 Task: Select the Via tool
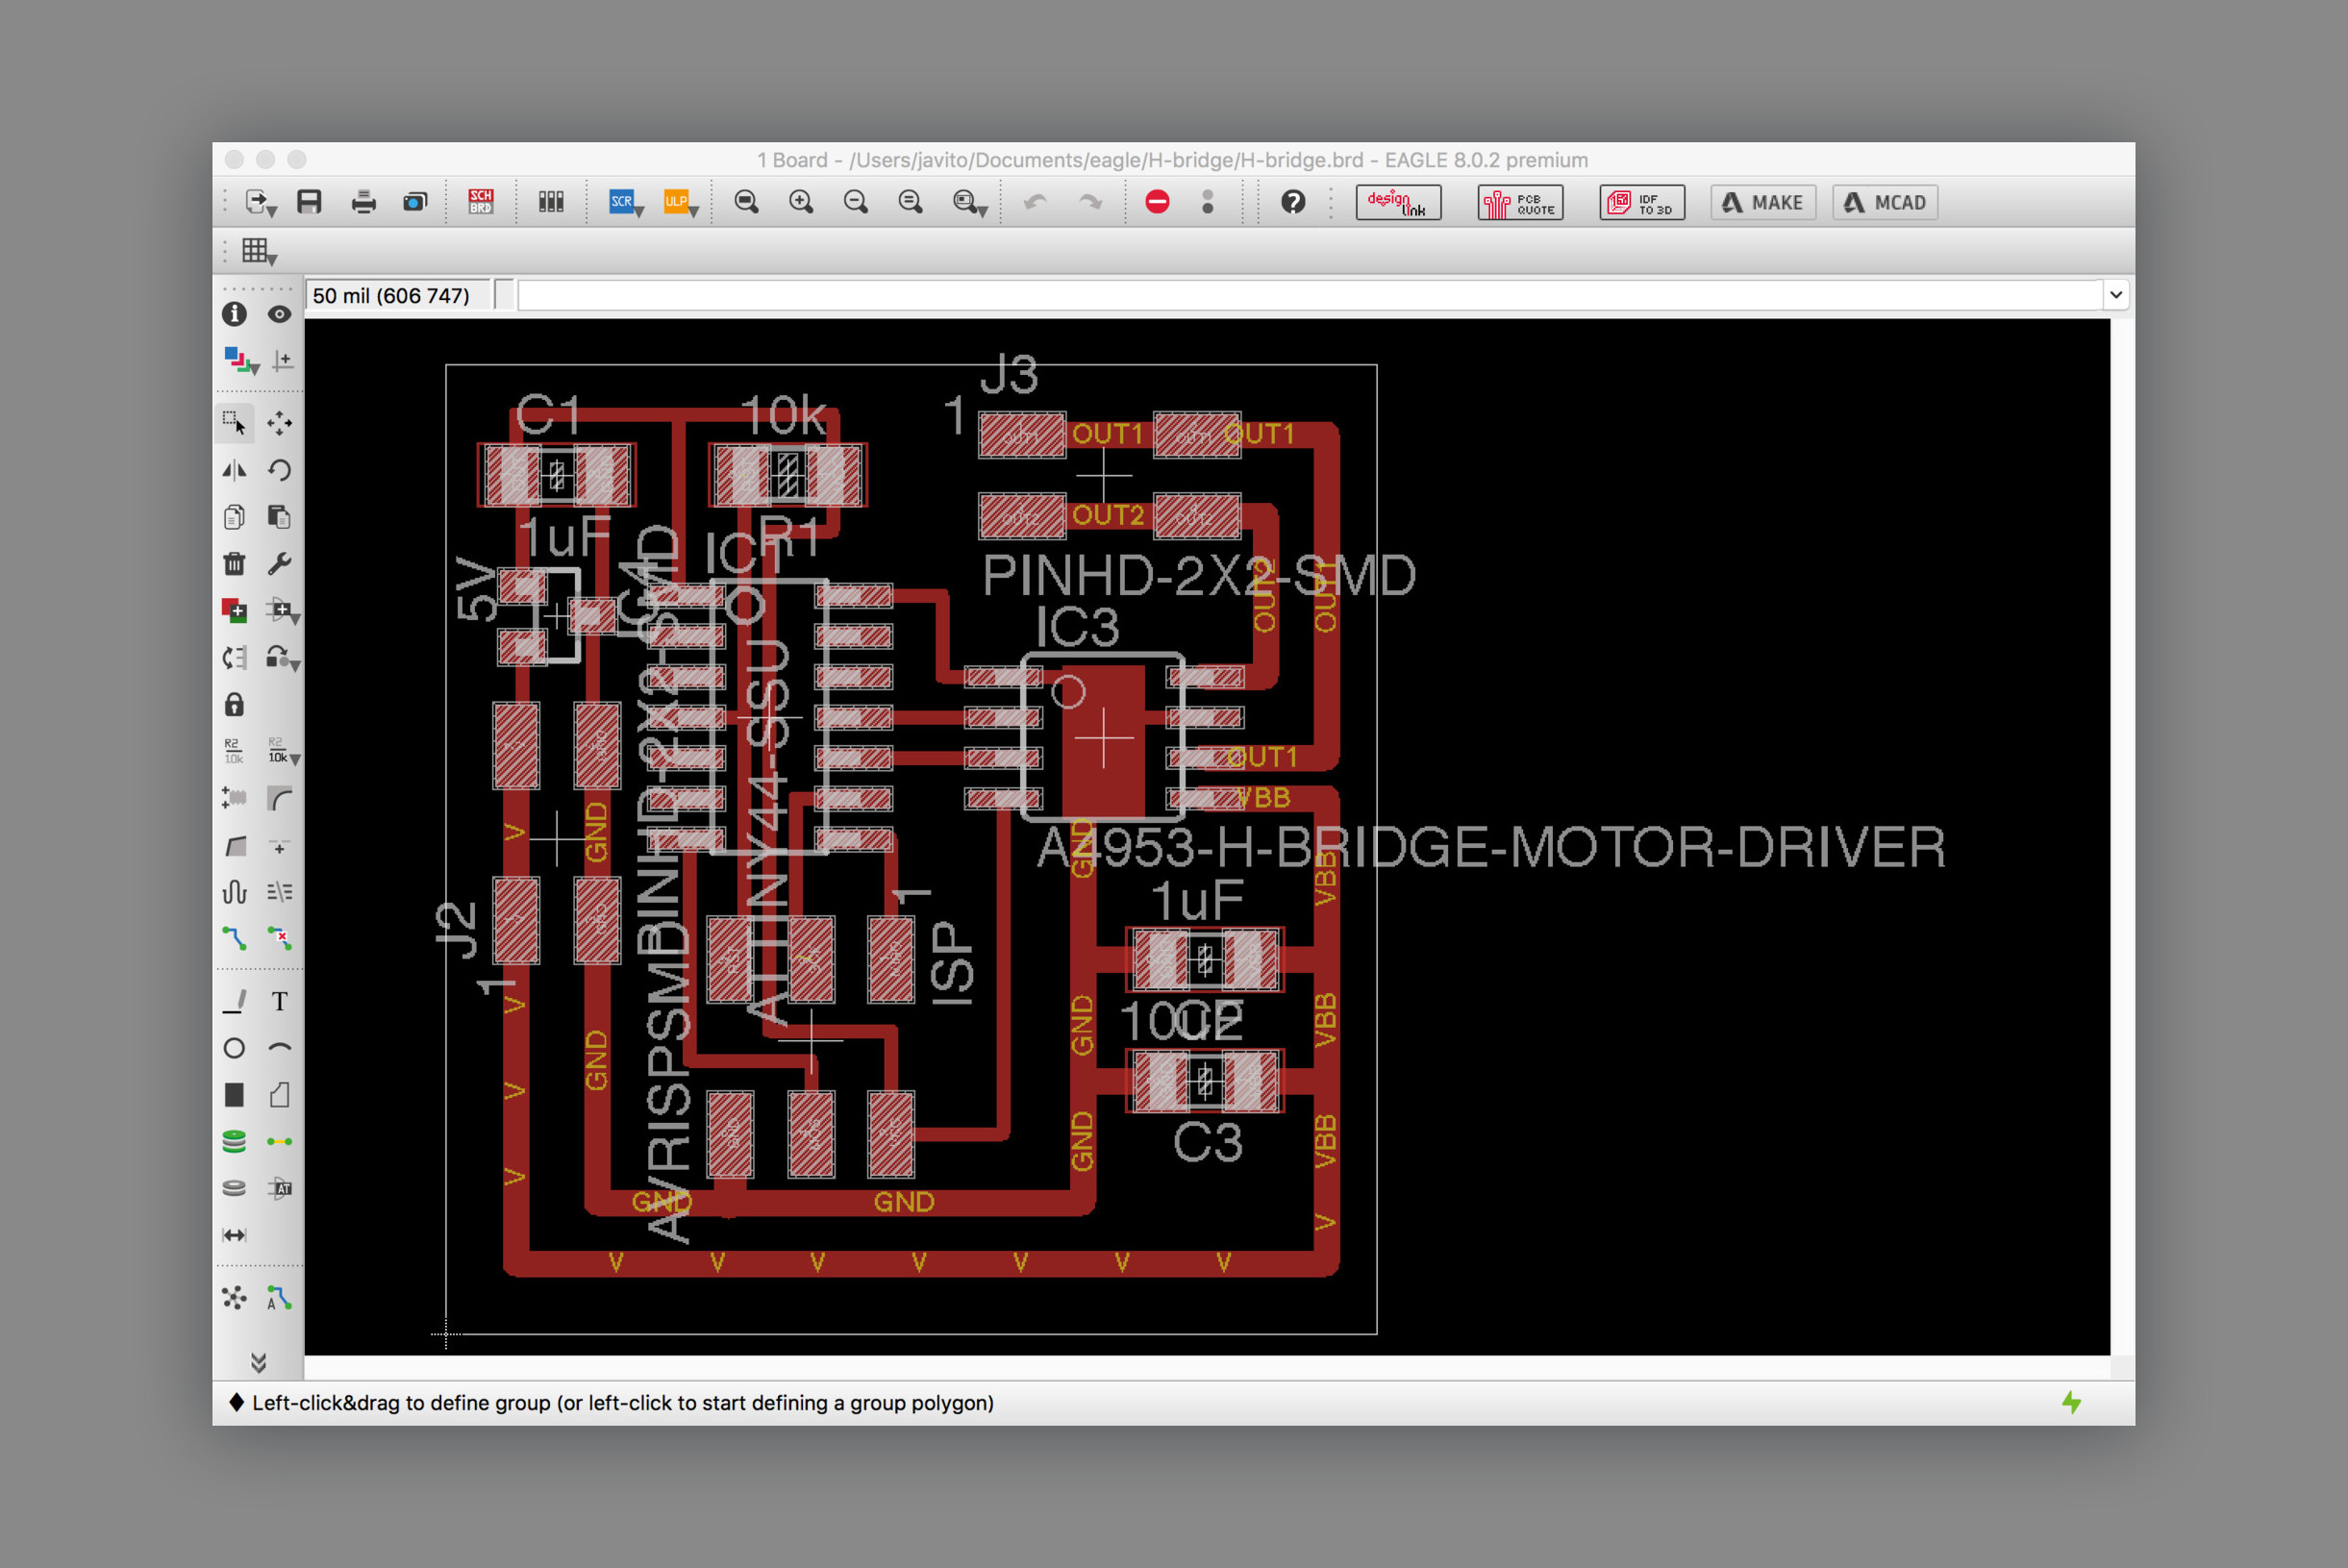point(234,1141)
